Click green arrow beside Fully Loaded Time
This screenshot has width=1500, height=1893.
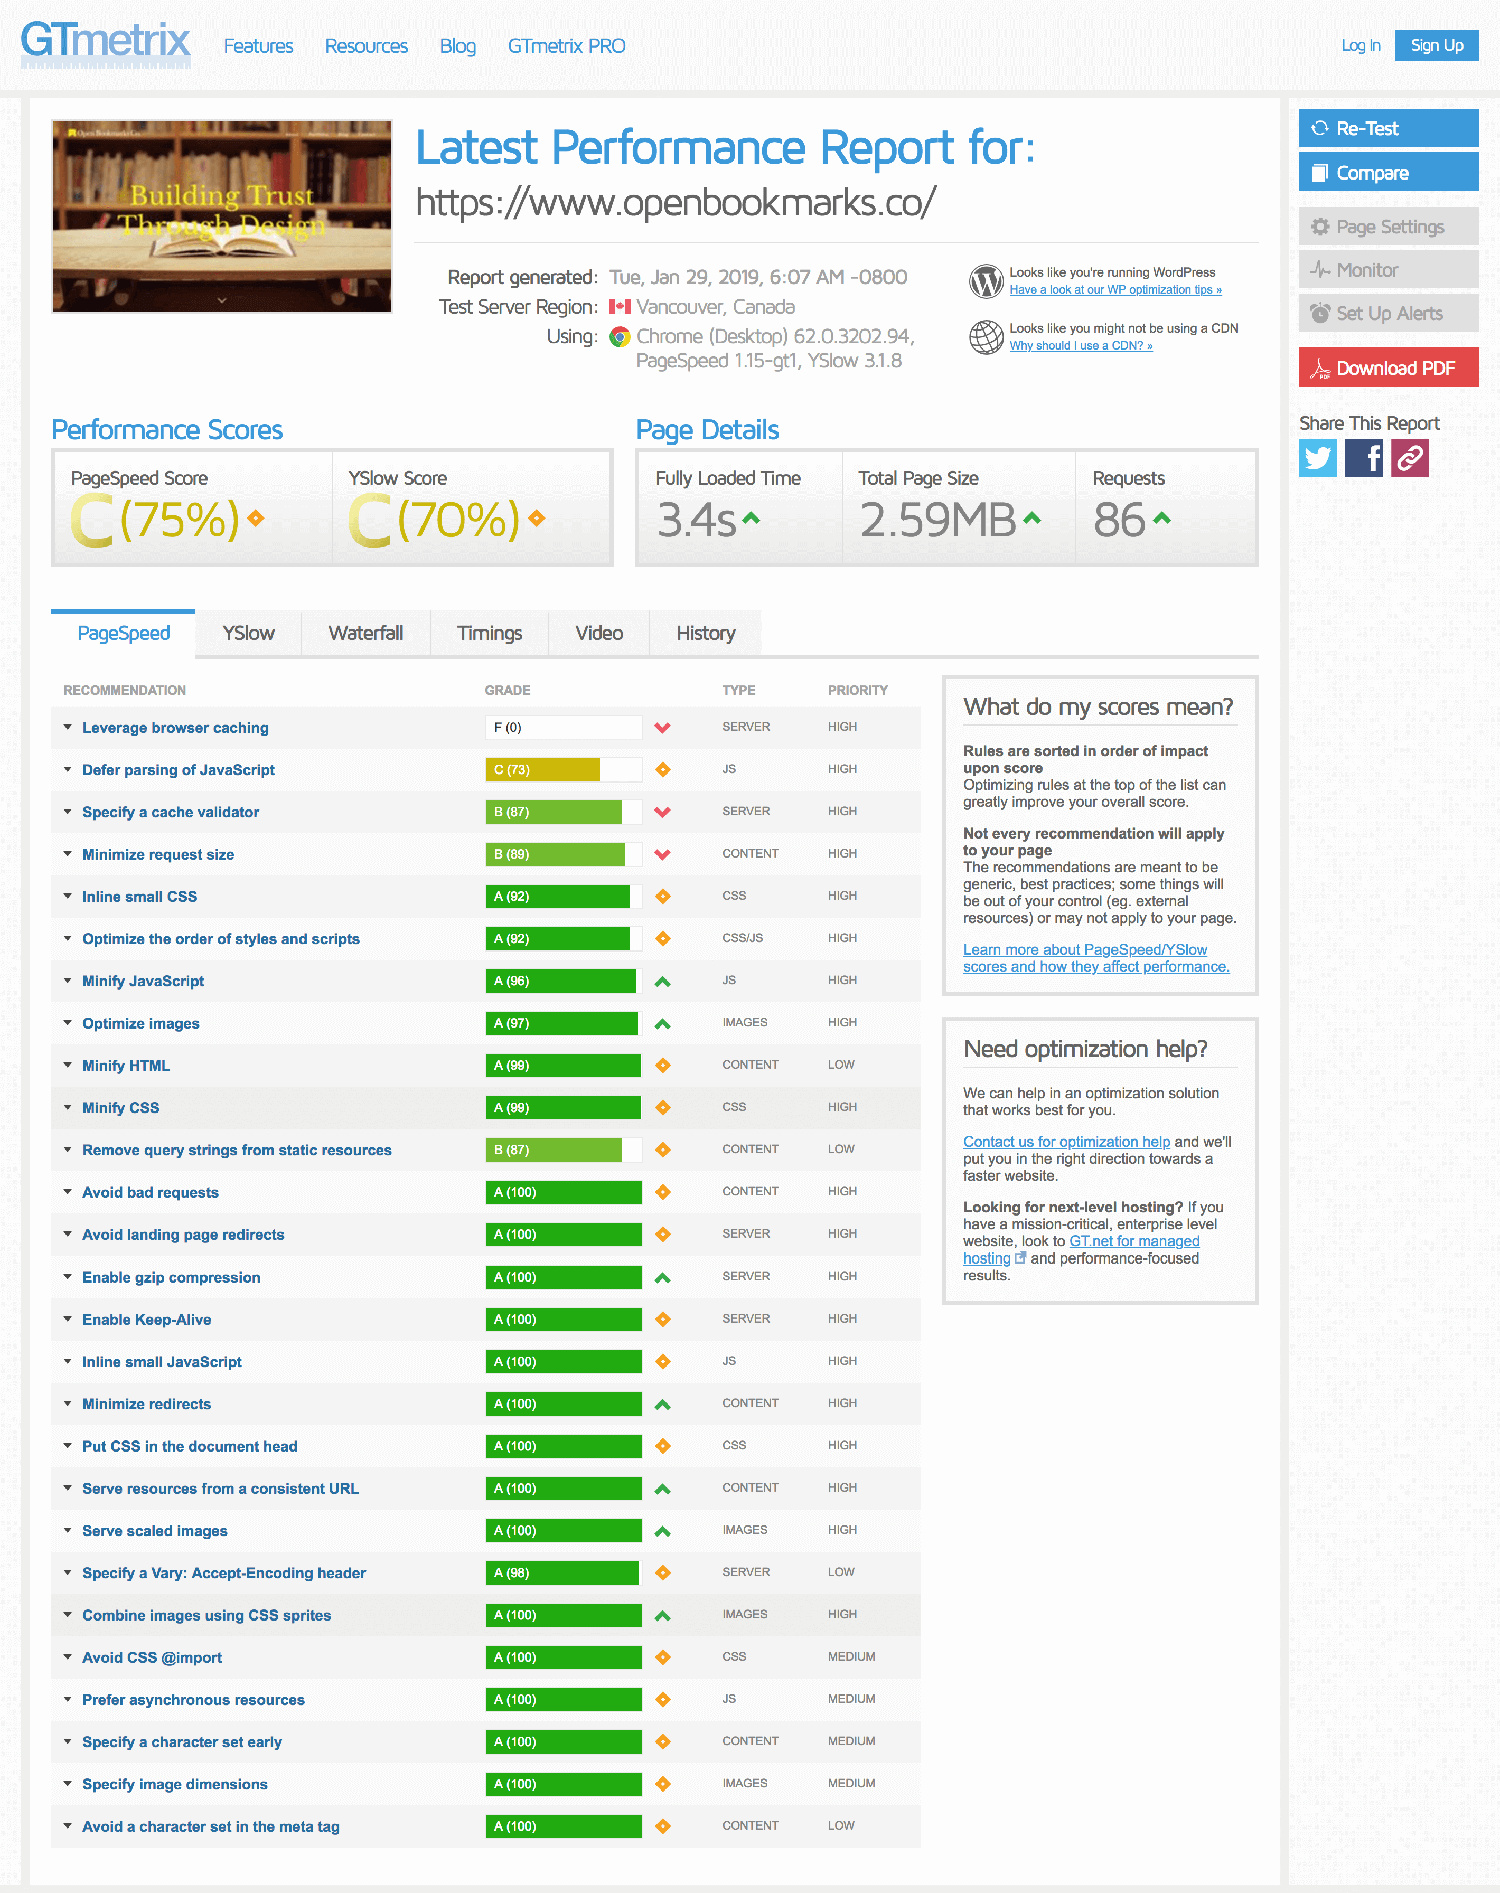pyautogui.click(x=751, y=518)
